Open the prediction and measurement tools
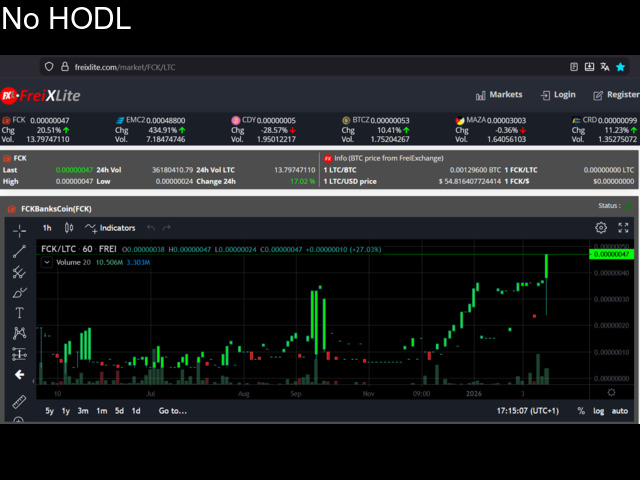This screenshot has height=480, width=640. click(x=19, y=354)
